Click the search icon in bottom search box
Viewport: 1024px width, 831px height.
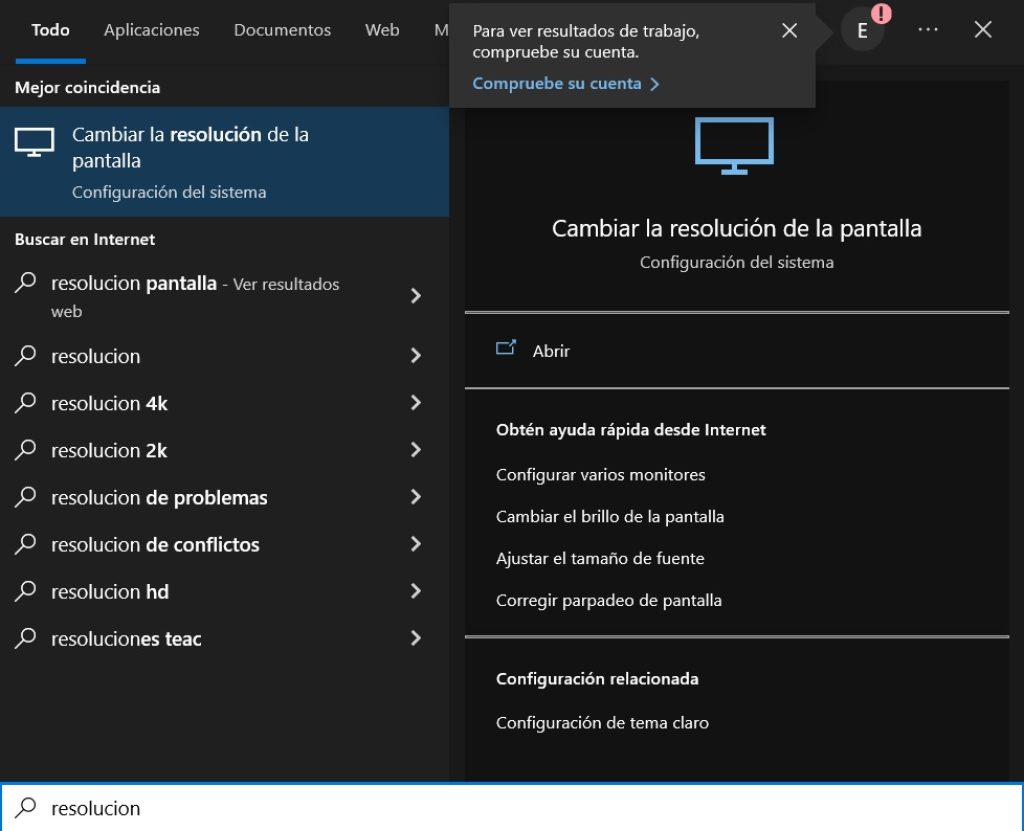[26, 808]
